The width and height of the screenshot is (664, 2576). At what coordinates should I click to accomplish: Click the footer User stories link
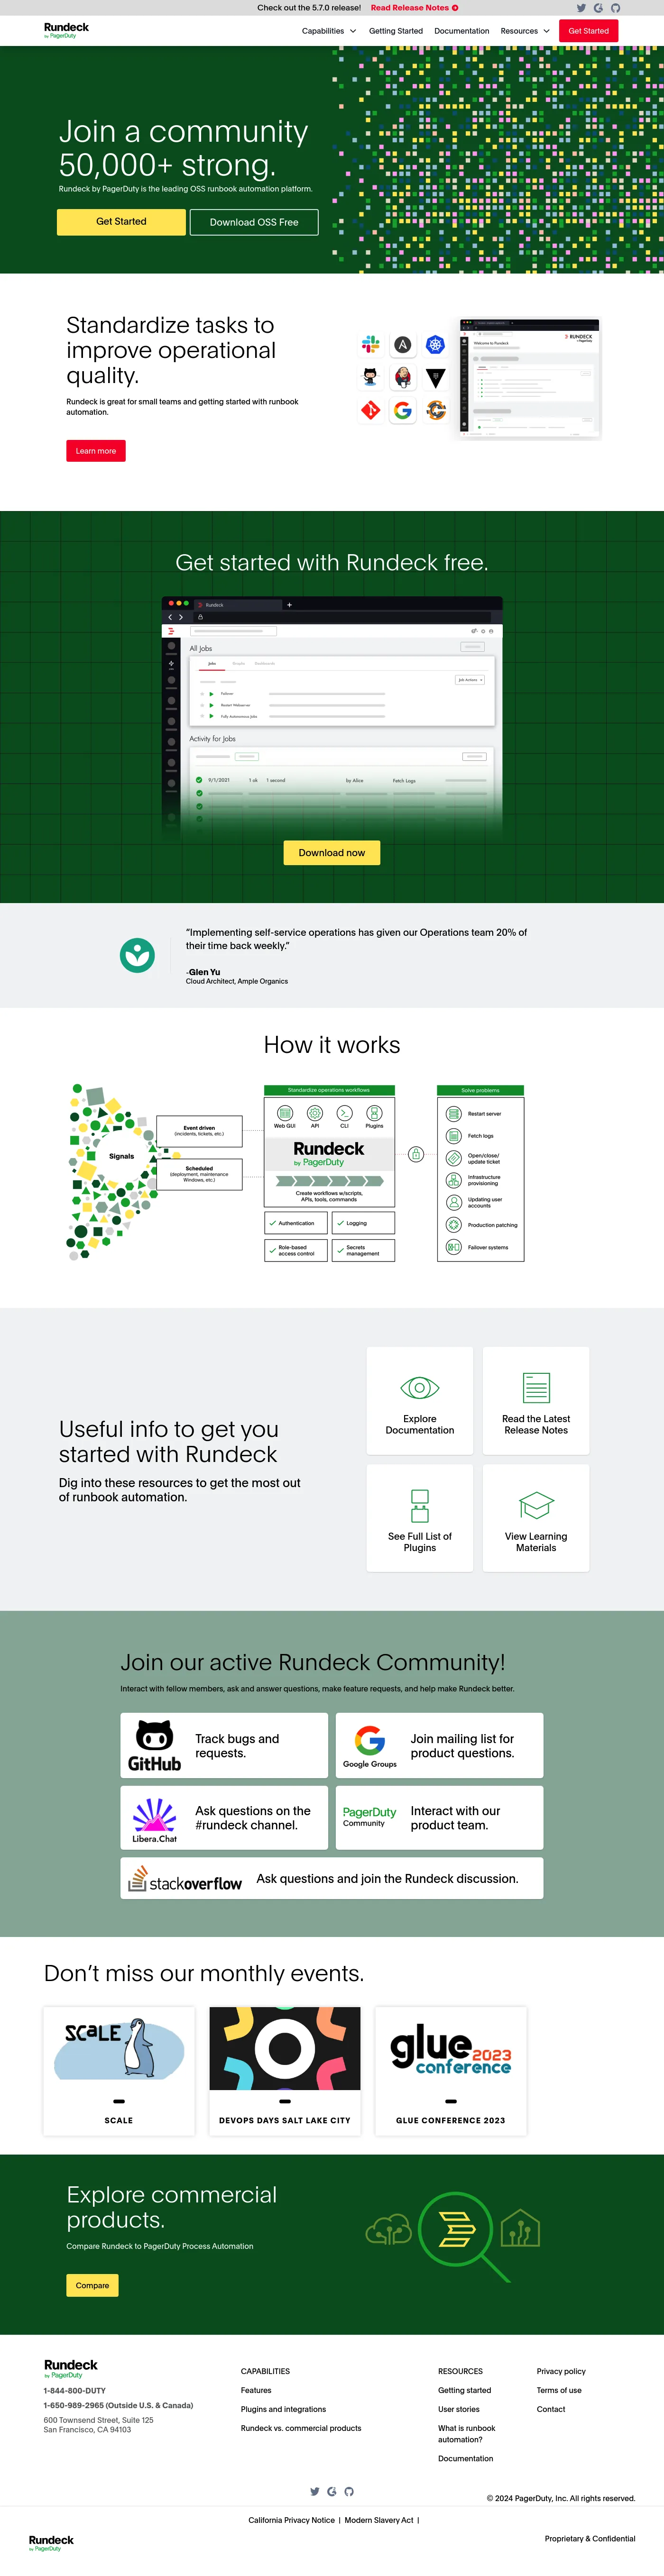tap(459, 2409)
